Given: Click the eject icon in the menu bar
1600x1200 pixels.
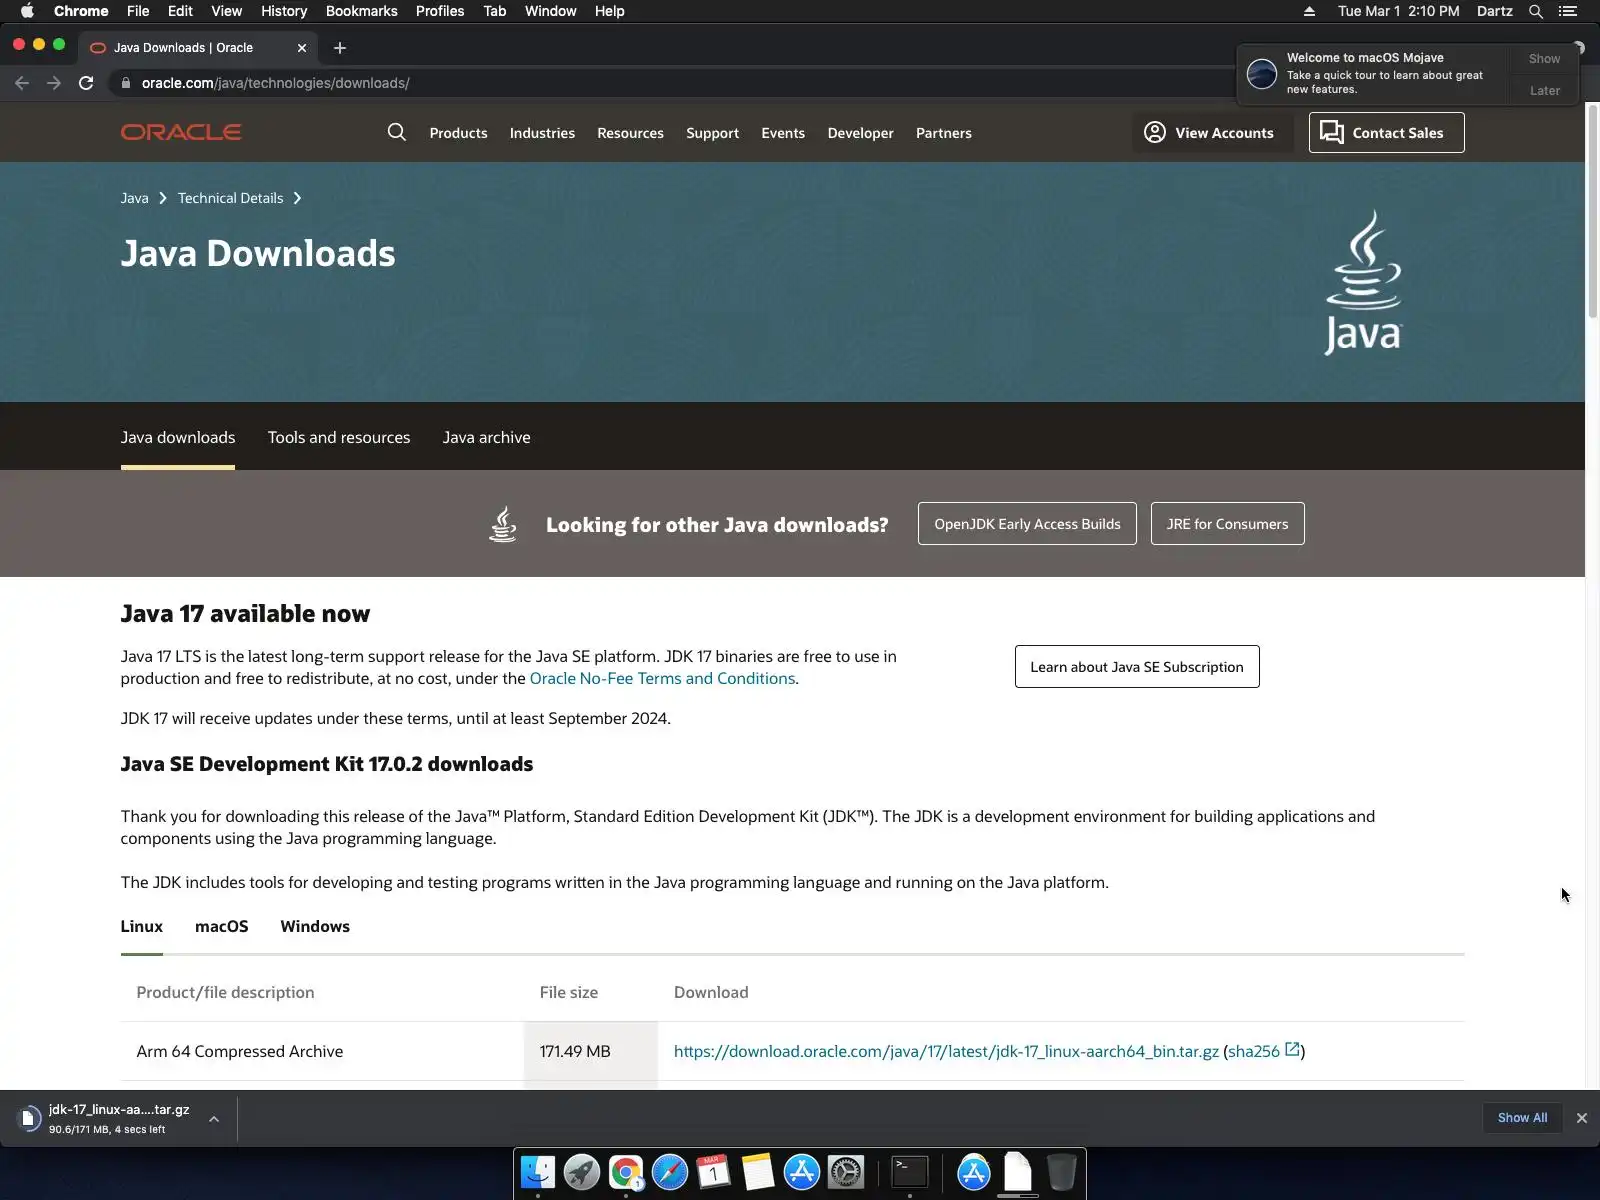Looking at the screenshot, I should [x=1309, y=11].
